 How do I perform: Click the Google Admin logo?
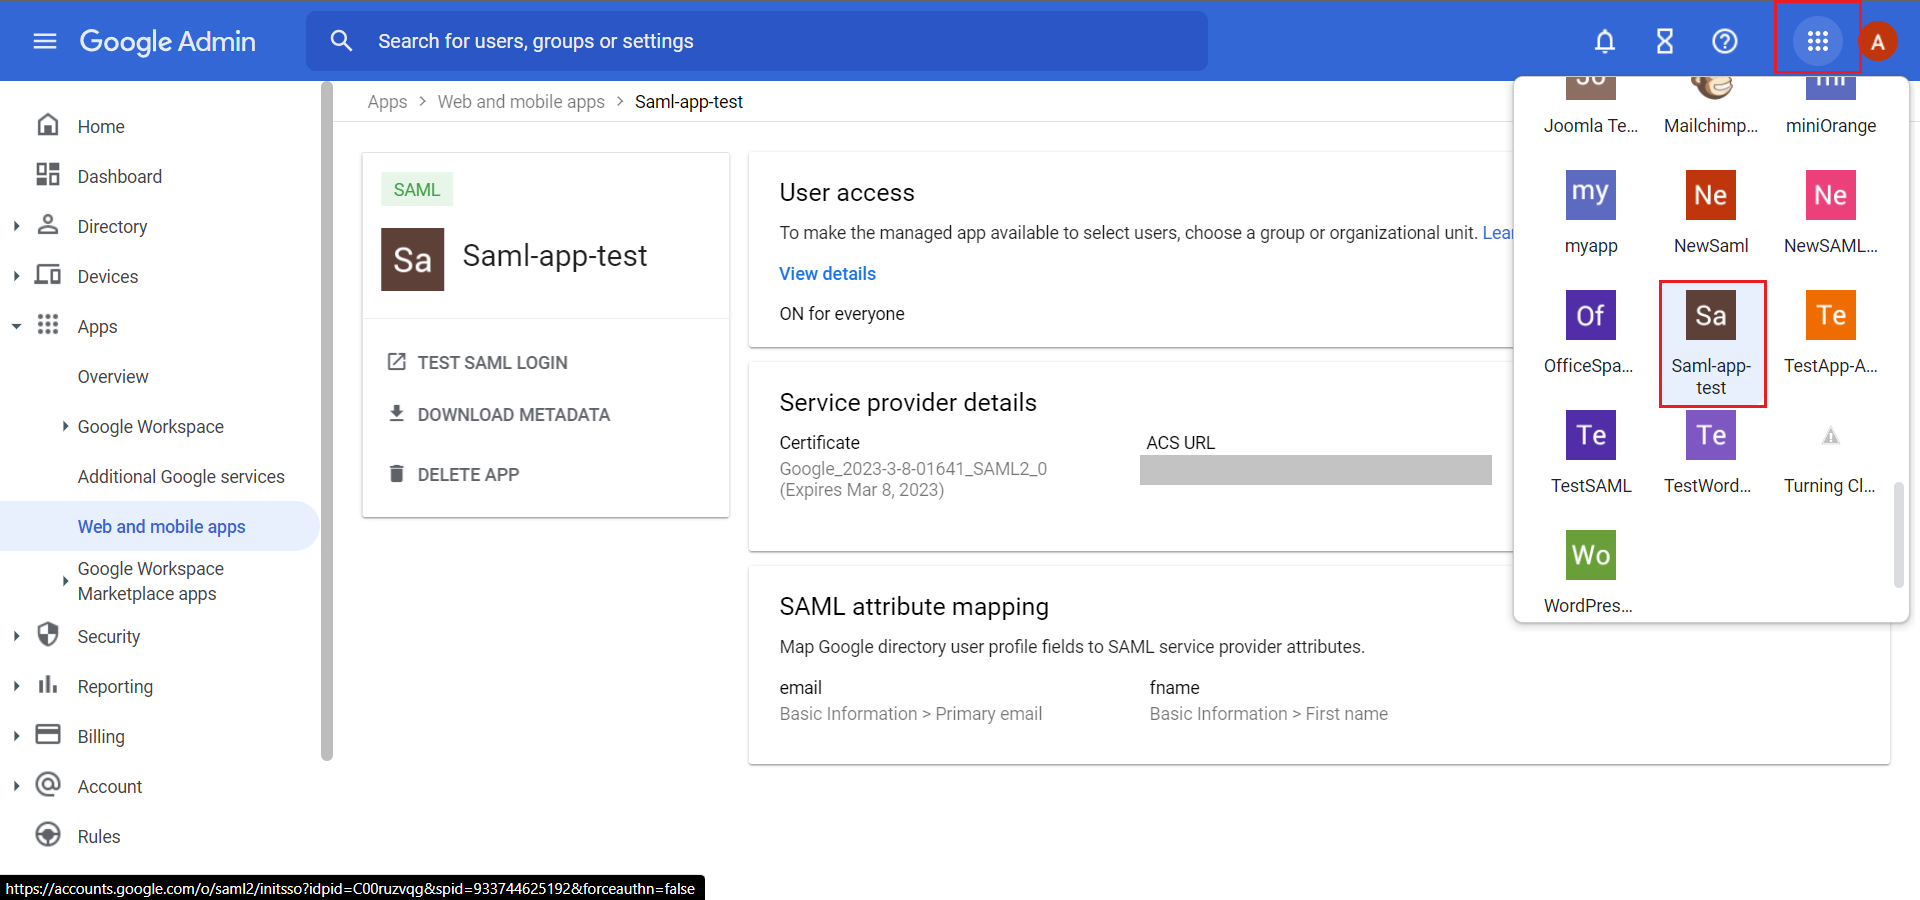pos(167,41)
